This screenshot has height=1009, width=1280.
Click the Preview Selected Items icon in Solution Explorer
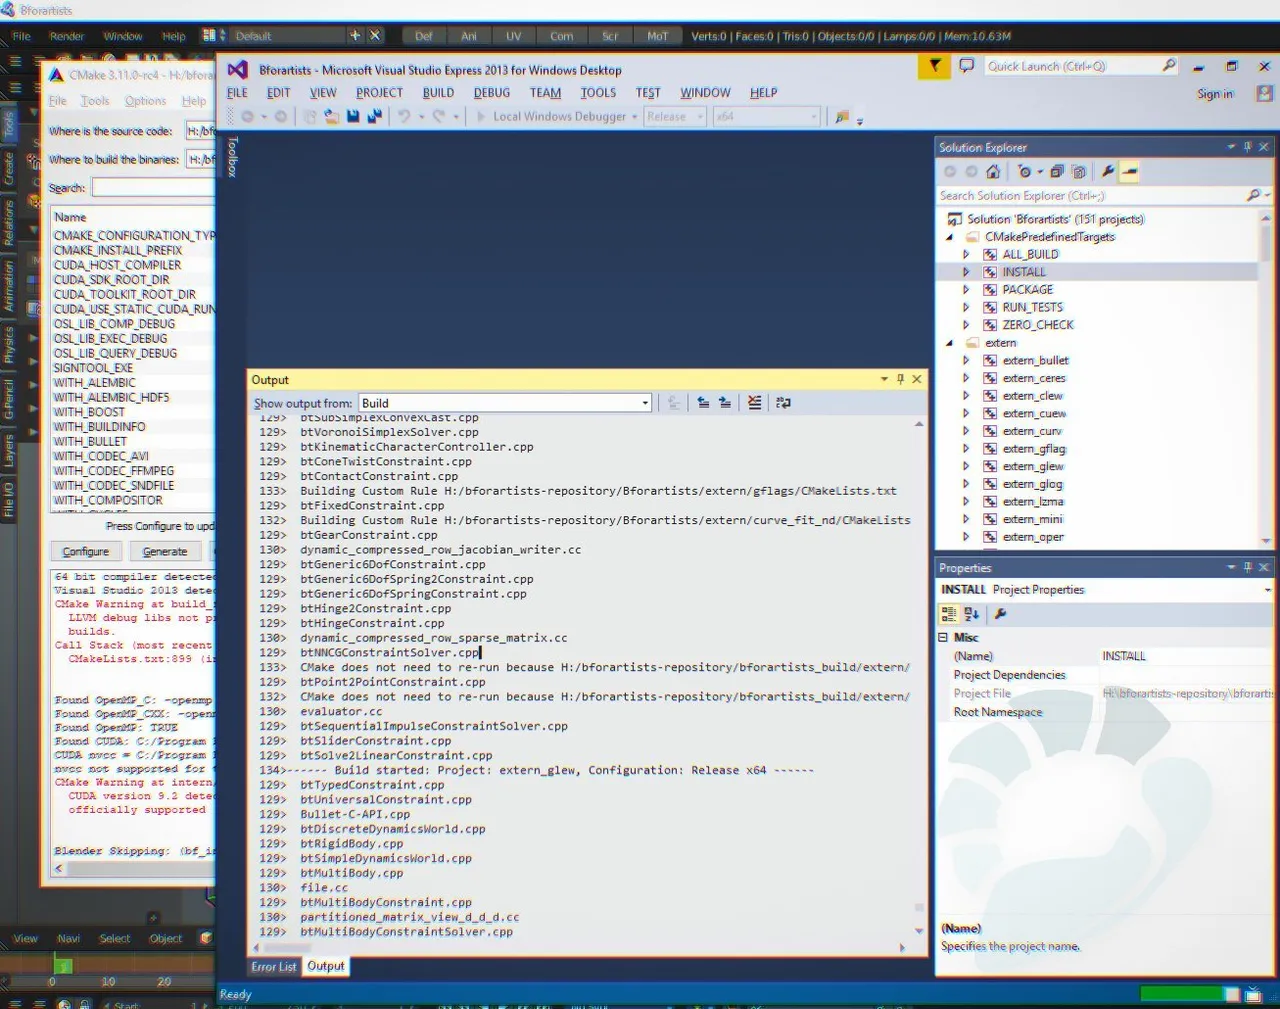(1129, 171)
